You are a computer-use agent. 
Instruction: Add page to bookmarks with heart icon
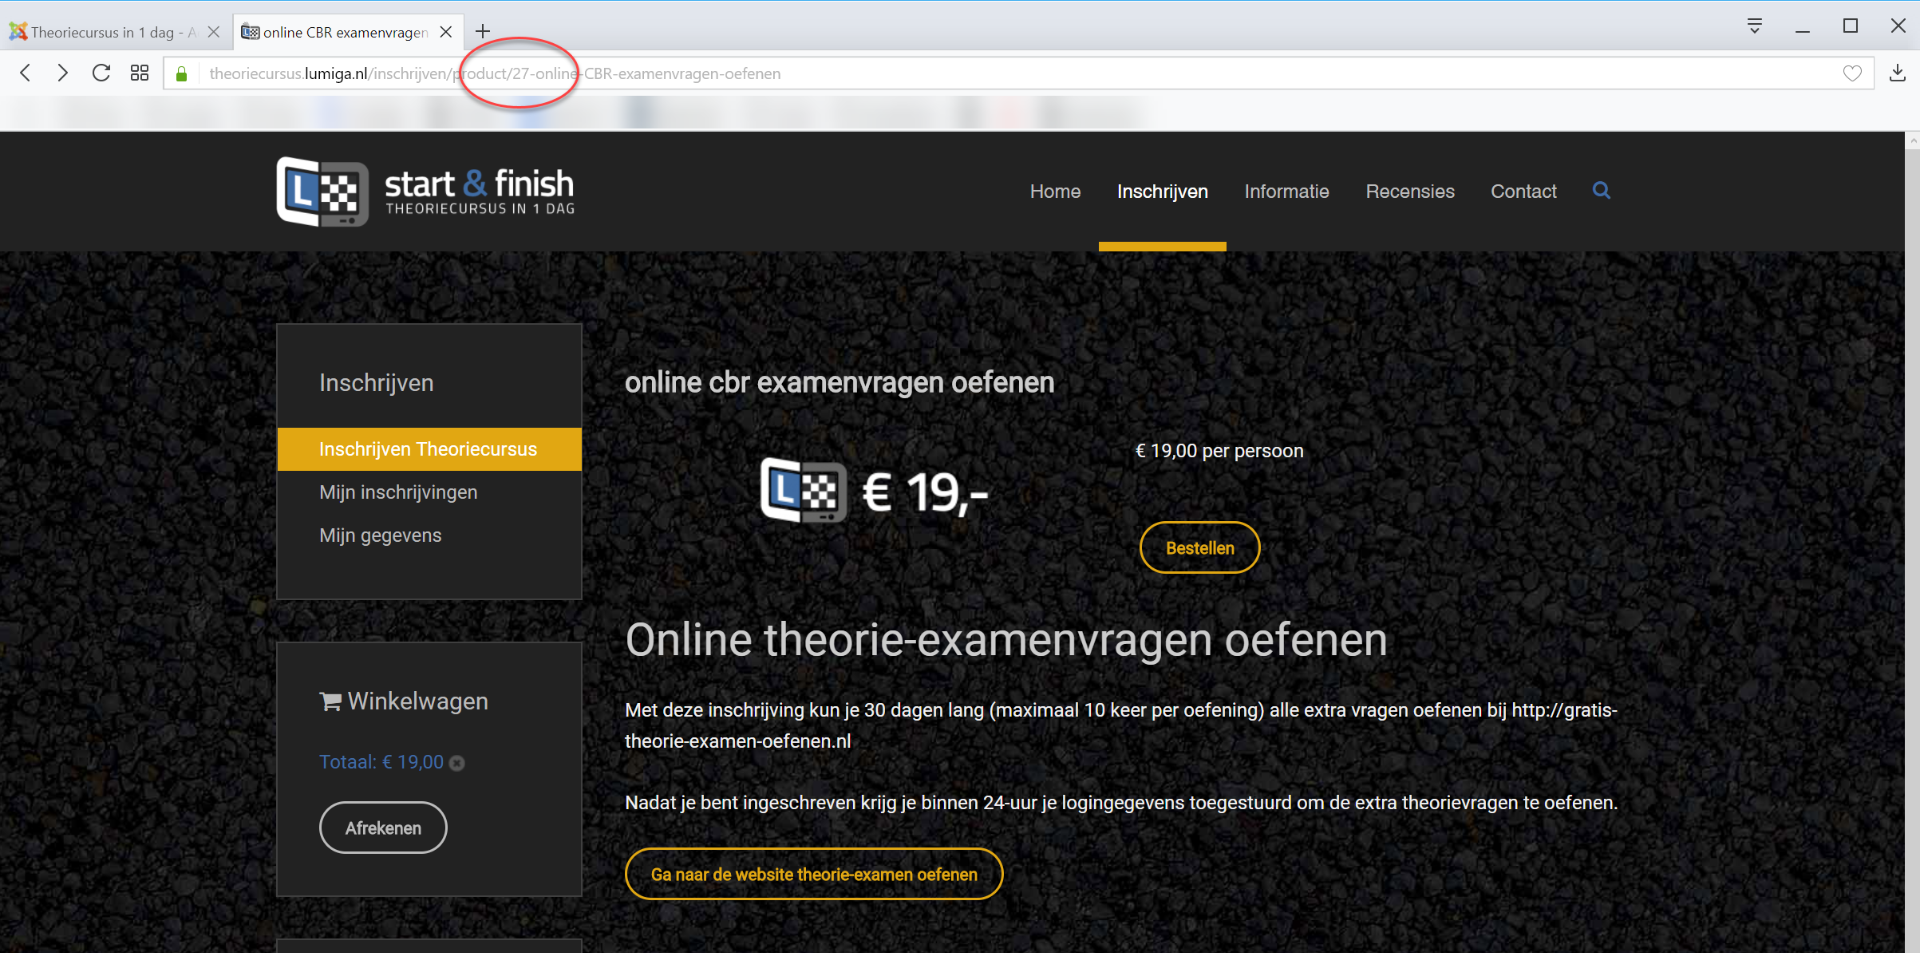tap(1852, 73)
